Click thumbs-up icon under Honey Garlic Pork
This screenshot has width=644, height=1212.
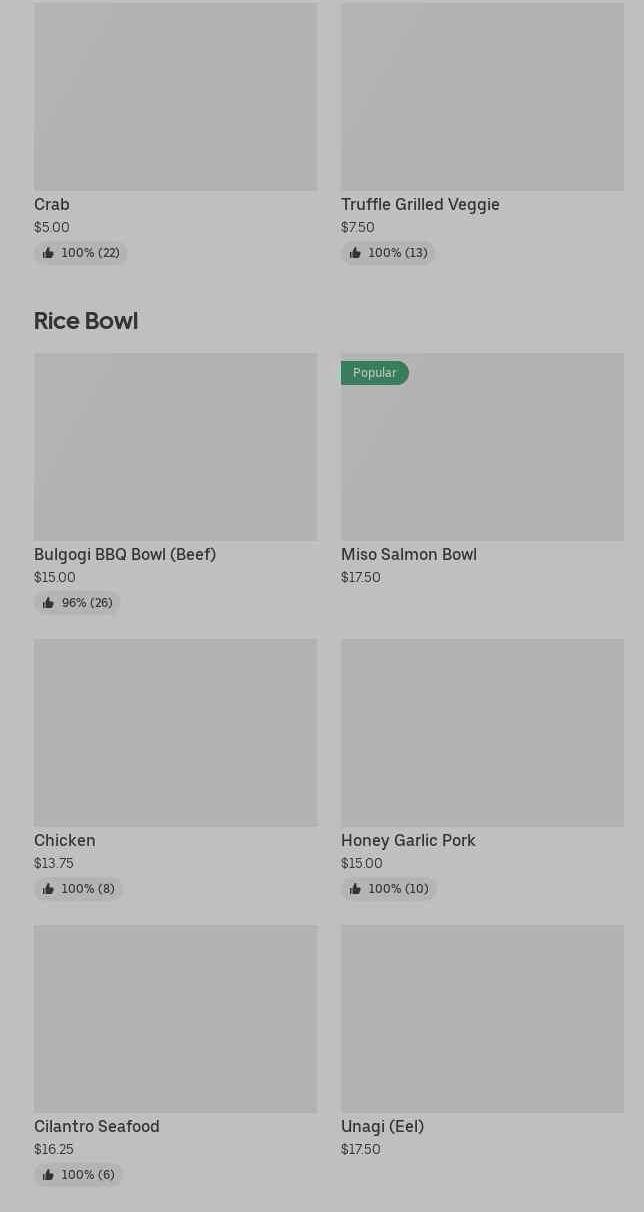tap(355, 889)
